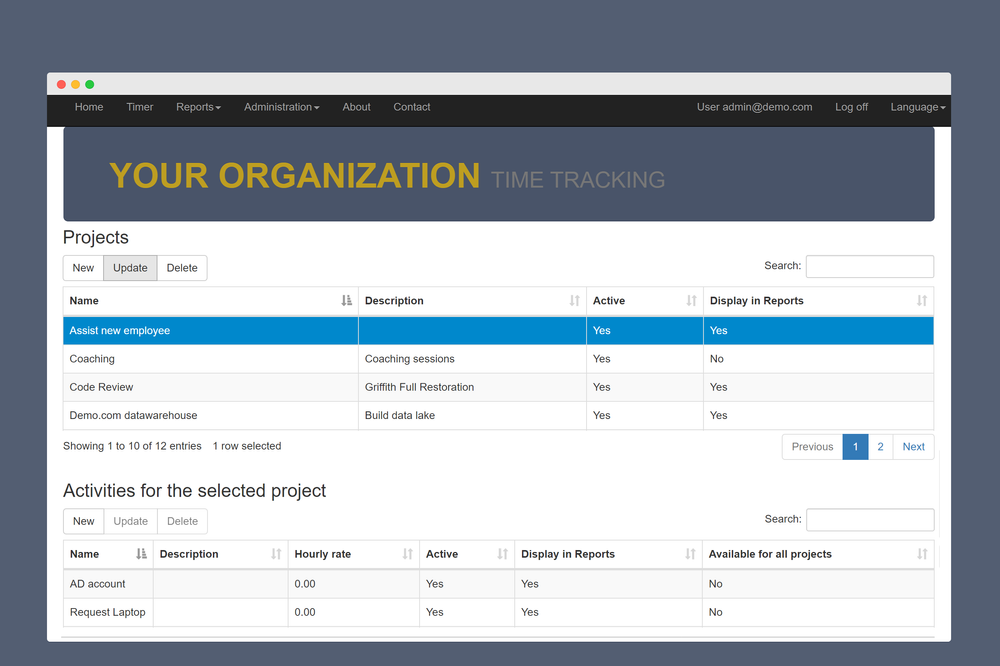Image resolution: width=1000 pixels, height=666 pixels.
Task: Sort the Projects table by Name
Action: point(347,300)
